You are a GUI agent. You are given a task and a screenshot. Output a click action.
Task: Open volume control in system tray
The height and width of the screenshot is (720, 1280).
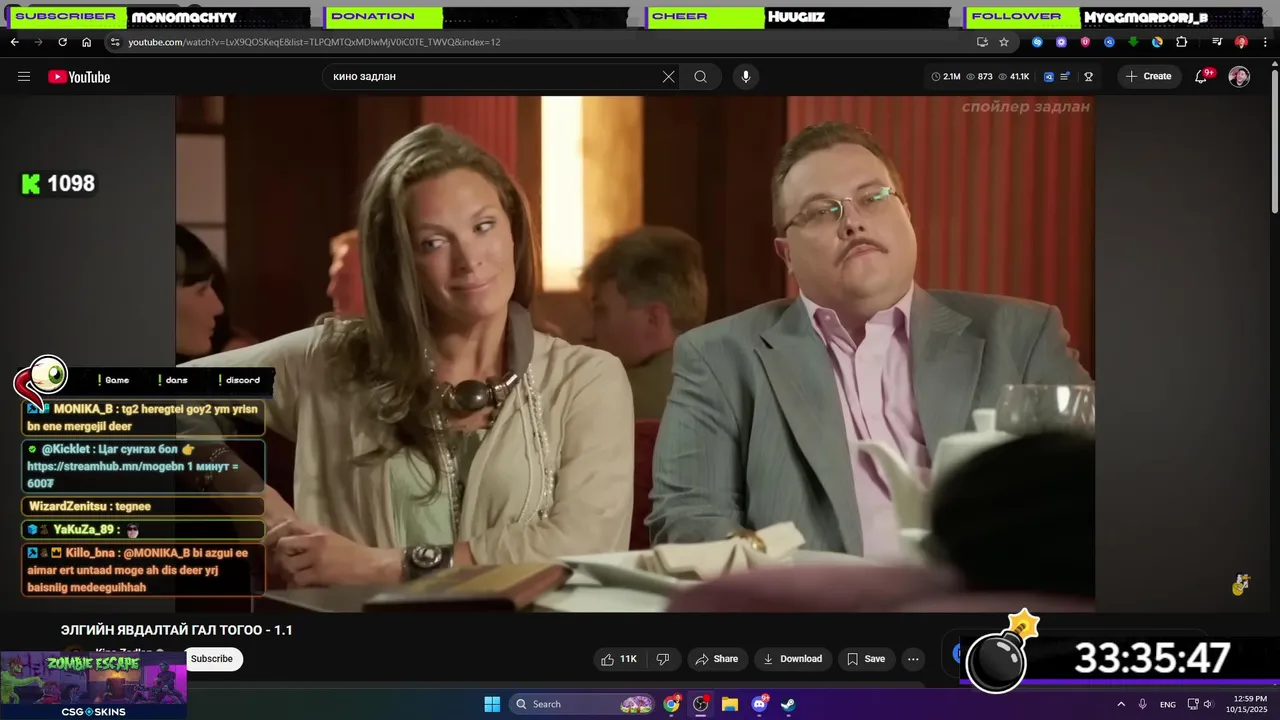pyautogui.click(x=1209, y=704)
